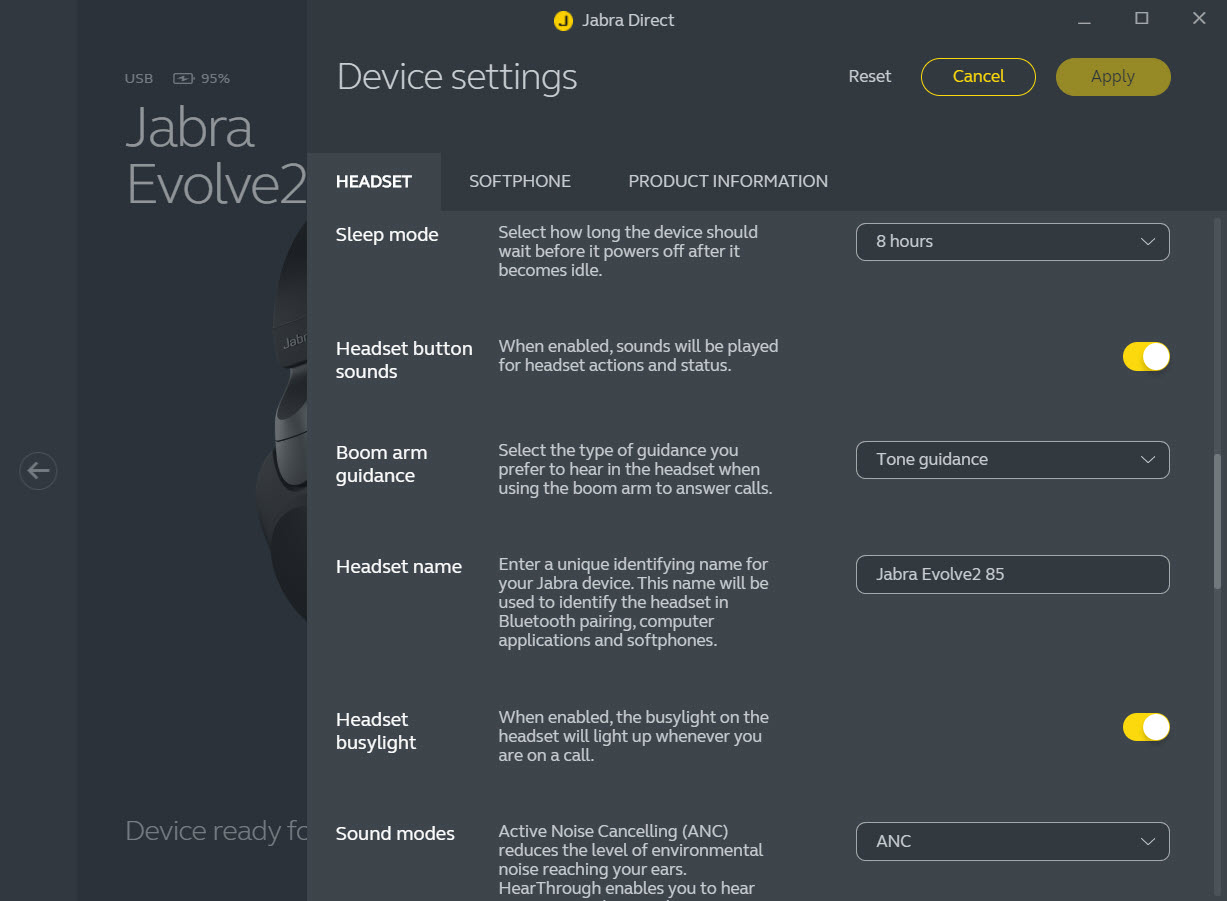The width and height of the screenshot is (1227, 901).
Task: Click the Boom arm guidance label
Action: tap(382, 464)
